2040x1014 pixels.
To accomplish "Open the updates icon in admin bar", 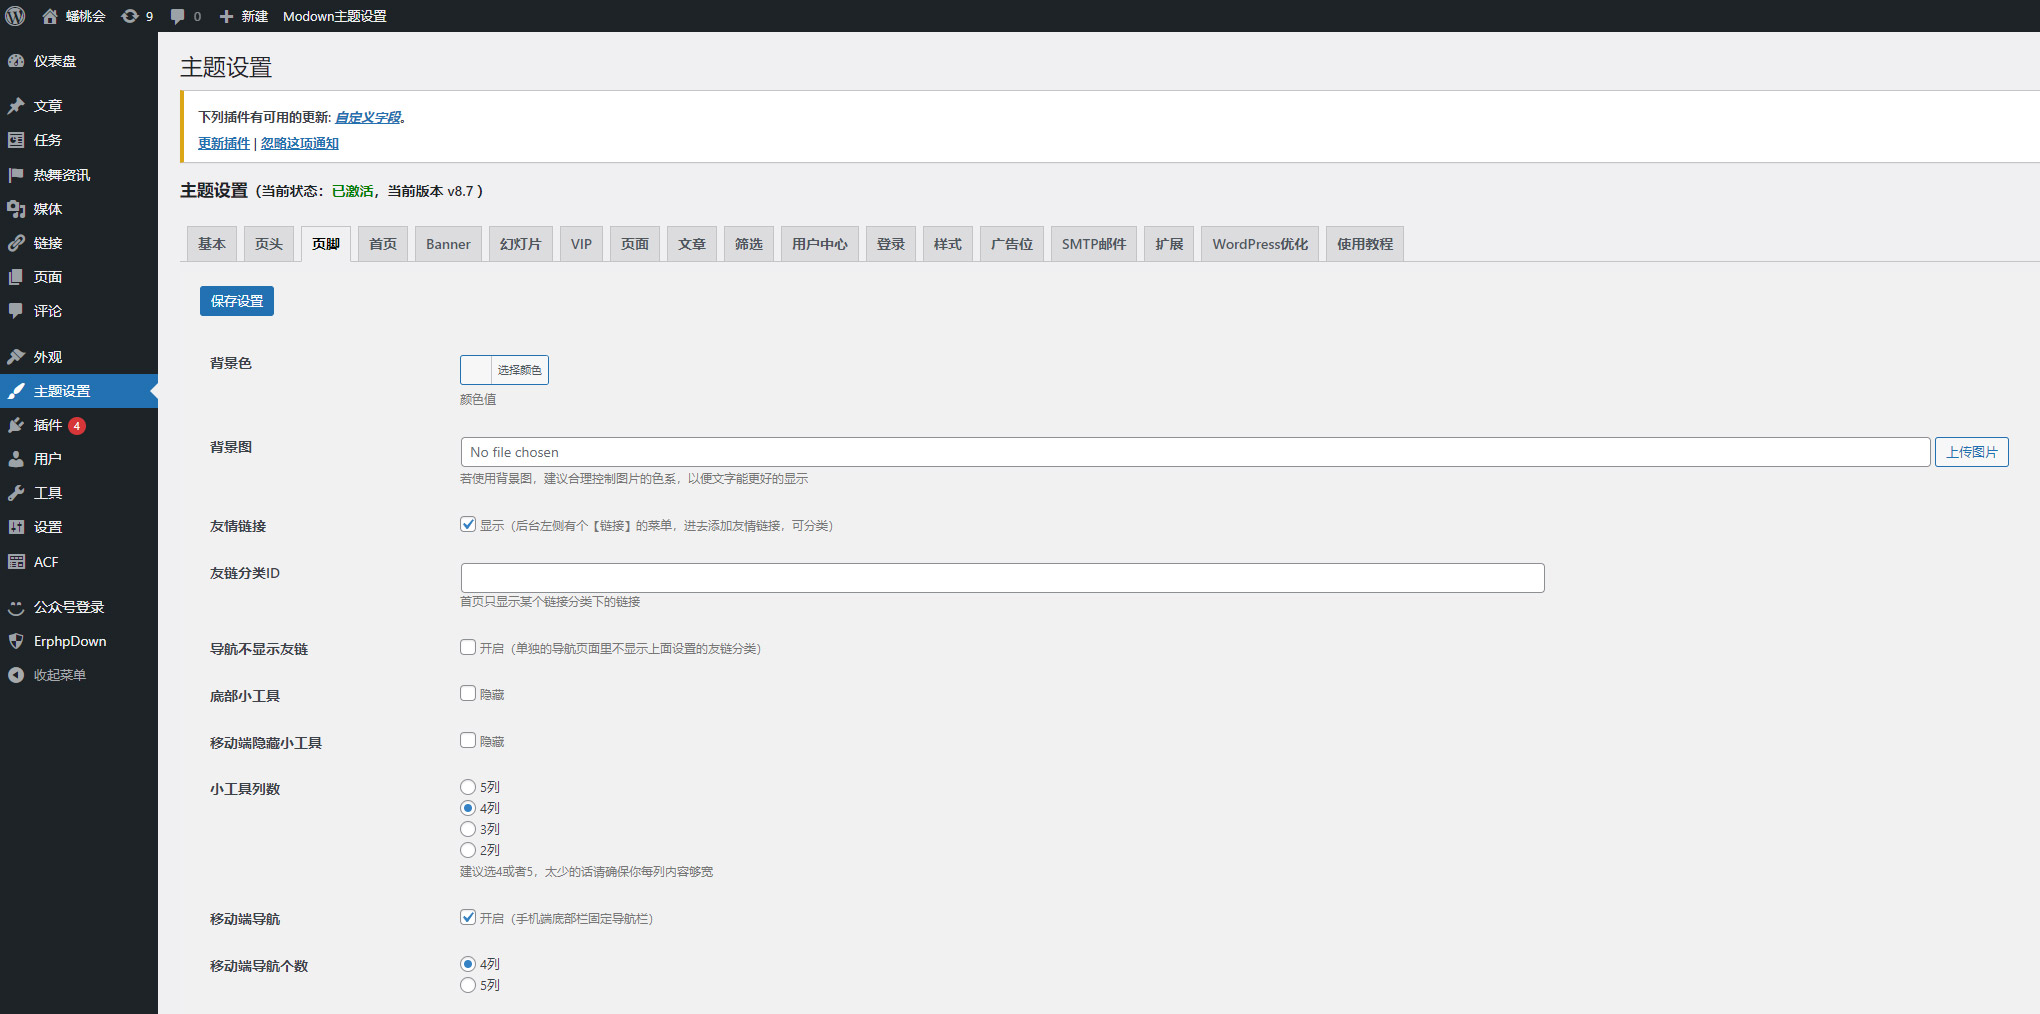I will [x=130, y=16].
